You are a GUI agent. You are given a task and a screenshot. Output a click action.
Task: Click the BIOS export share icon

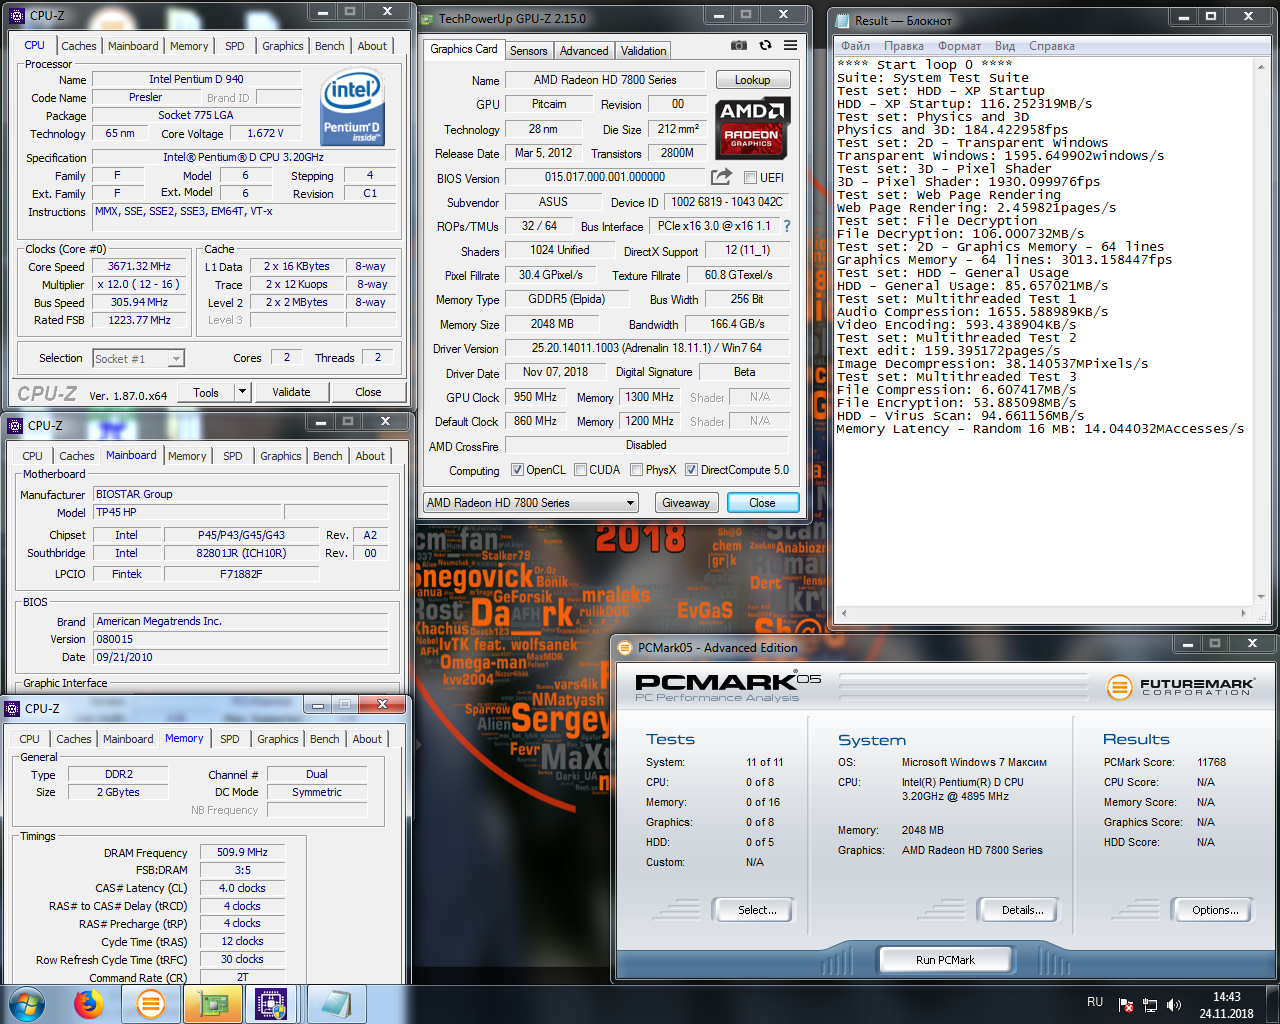[721, 177]
